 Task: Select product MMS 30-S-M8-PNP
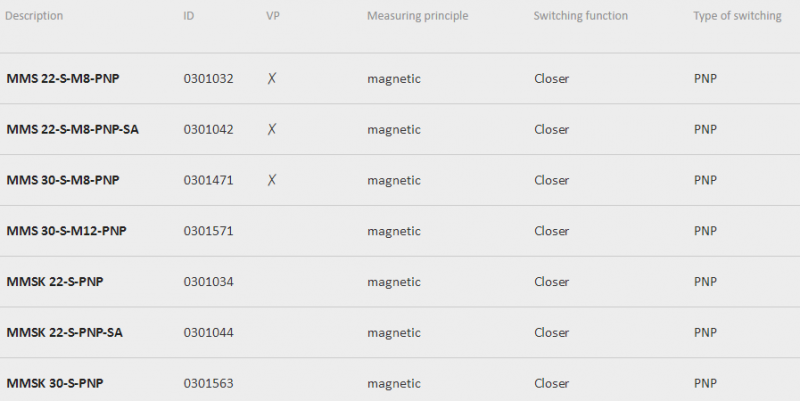pos(63,180)
